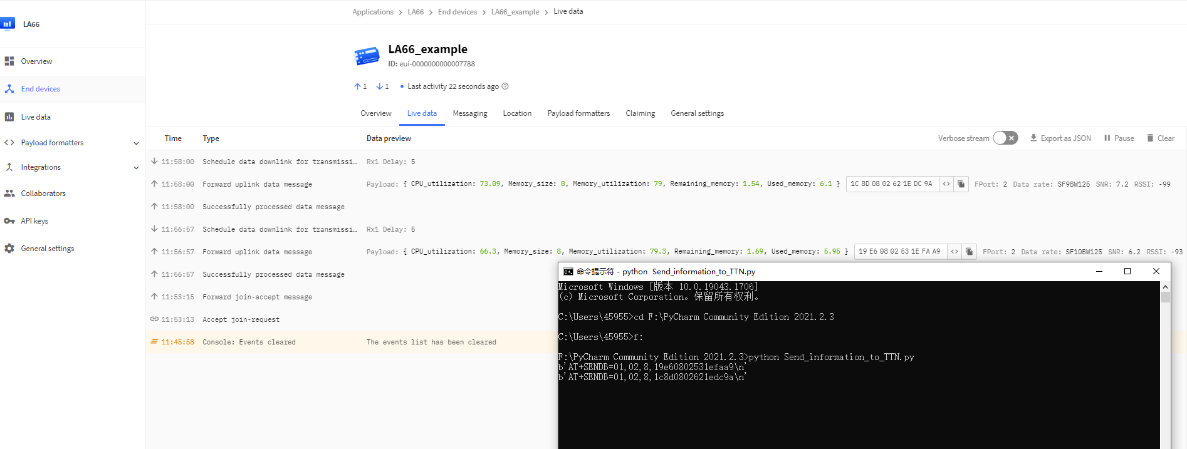Copy payload 19 E6 08 02 63 1E FA A9

click(x=968, y=251)
